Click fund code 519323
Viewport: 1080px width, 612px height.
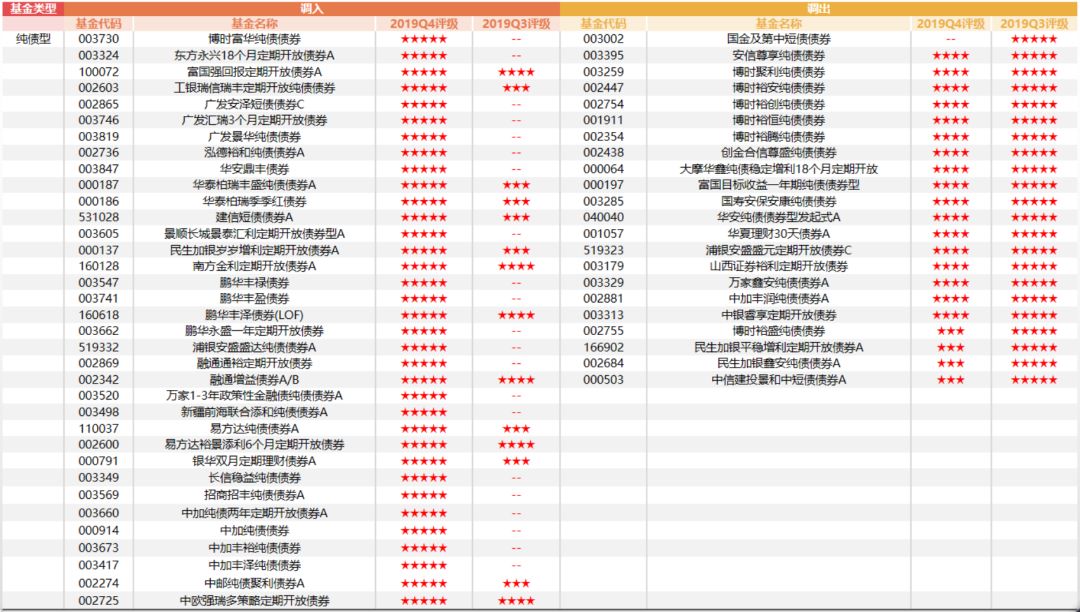tap(603, 251)
